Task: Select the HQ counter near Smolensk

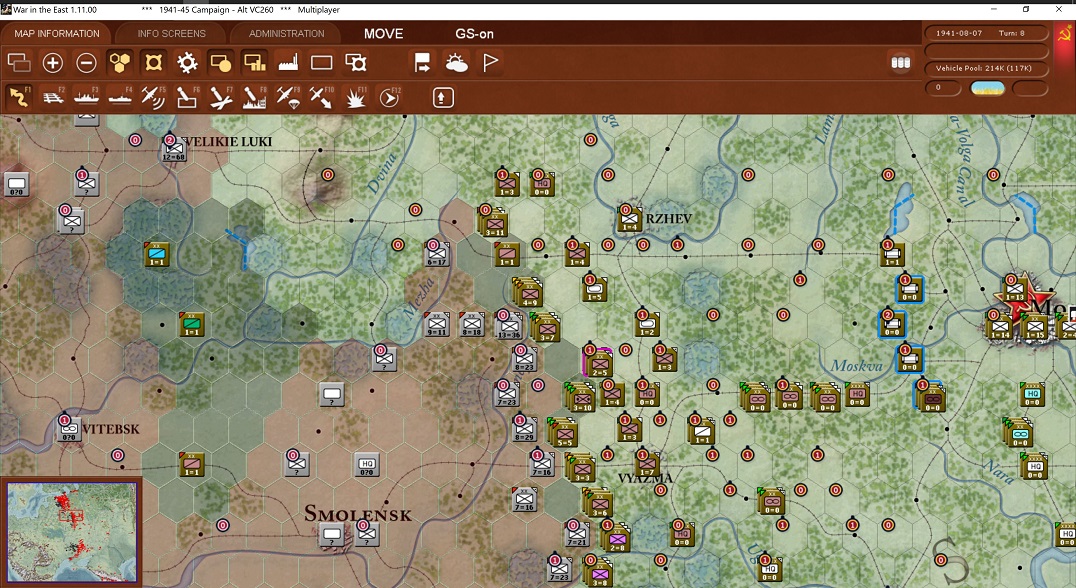Action: point(367,465)
